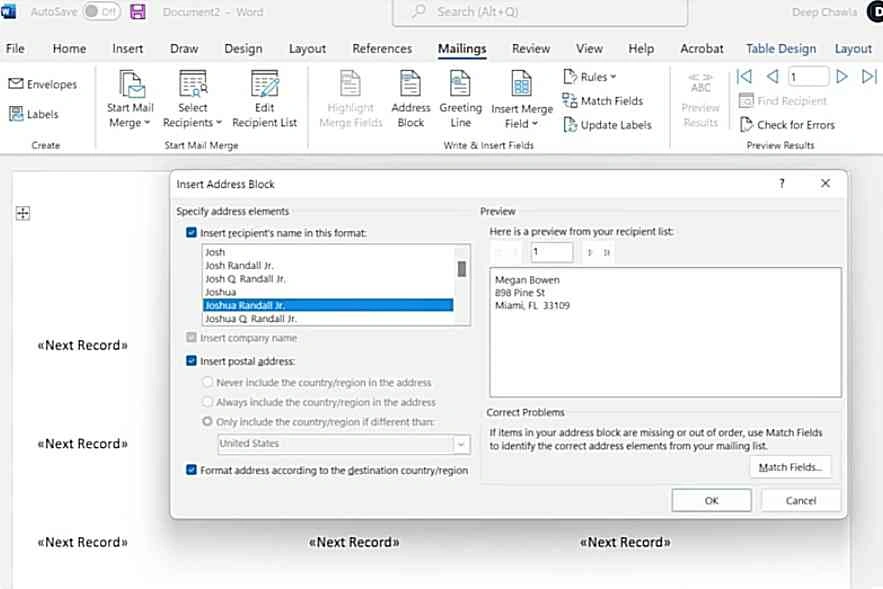Open the File tab

point(15,49)
